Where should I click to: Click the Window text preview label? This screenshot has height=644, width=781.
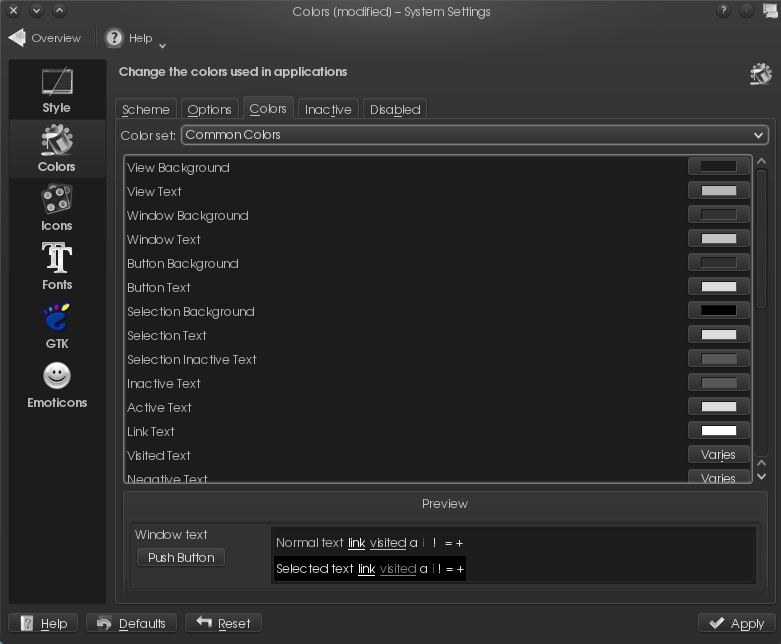tap(171, 534)
